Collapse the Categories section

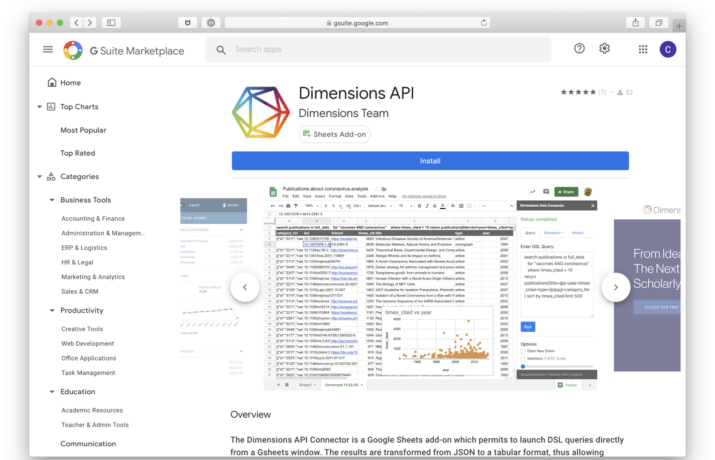tap(40, 177)
